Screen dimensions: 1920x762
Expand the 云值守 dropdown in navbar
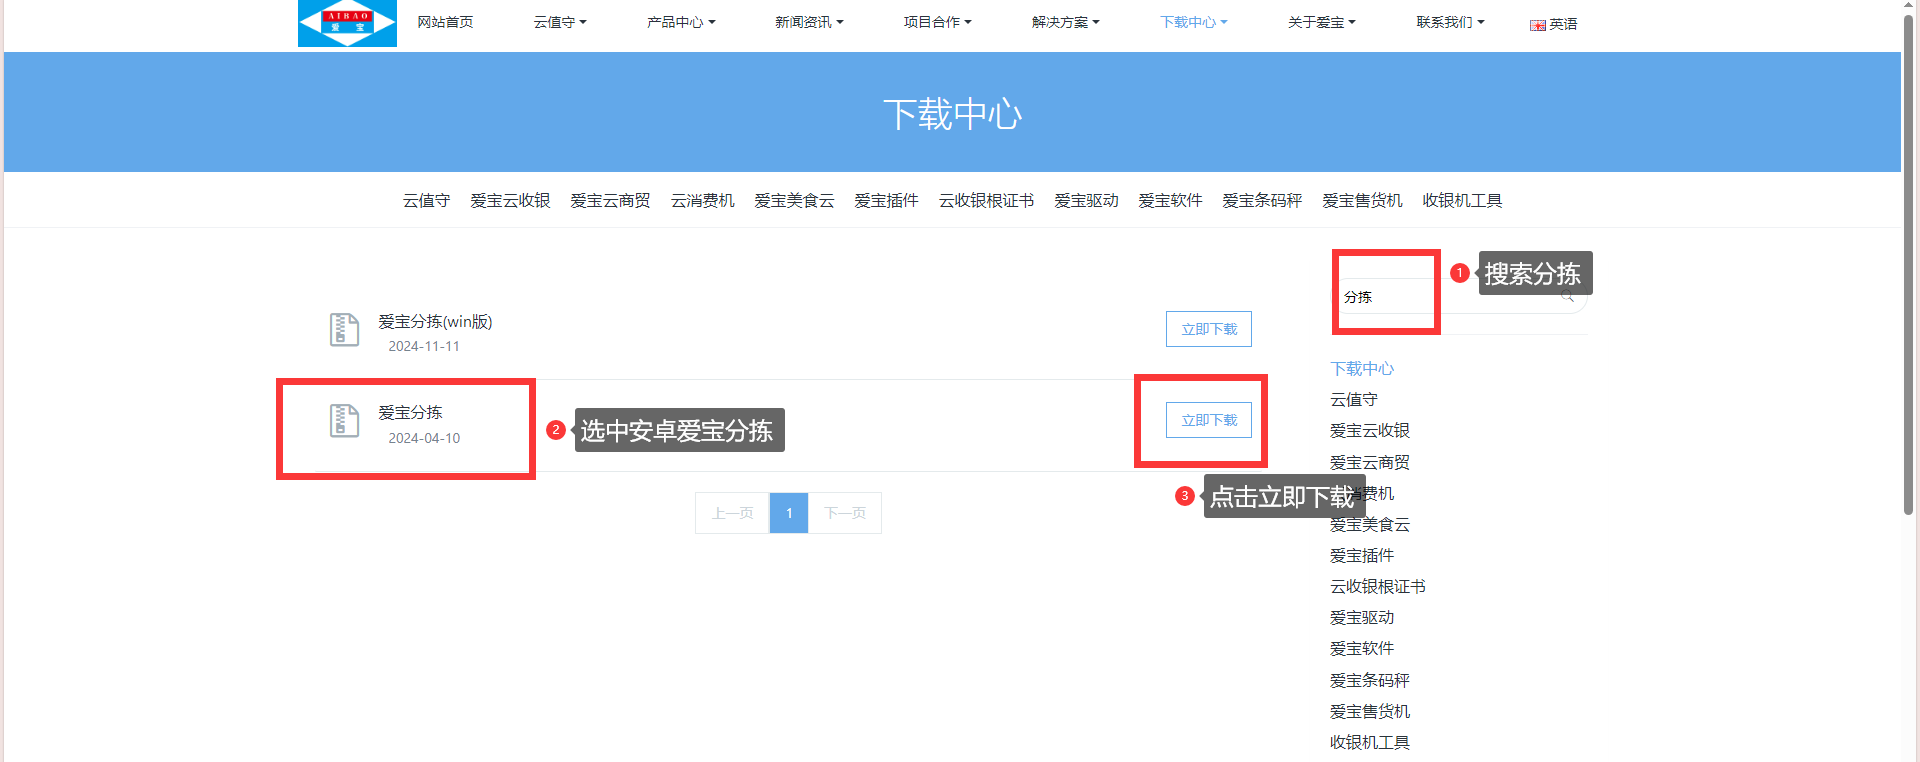(x=559, y=22)
